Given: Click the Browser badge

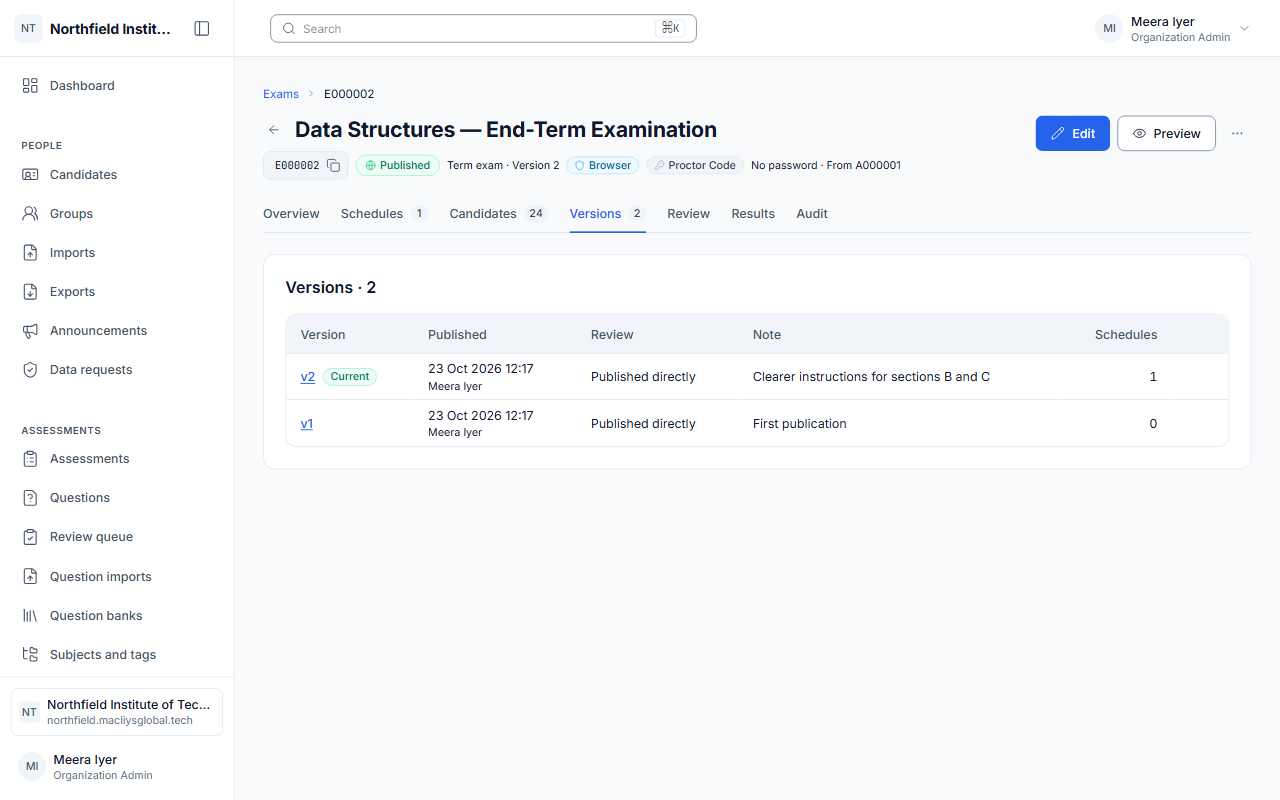Looking at the screenshot, I should tap(603, 166).
